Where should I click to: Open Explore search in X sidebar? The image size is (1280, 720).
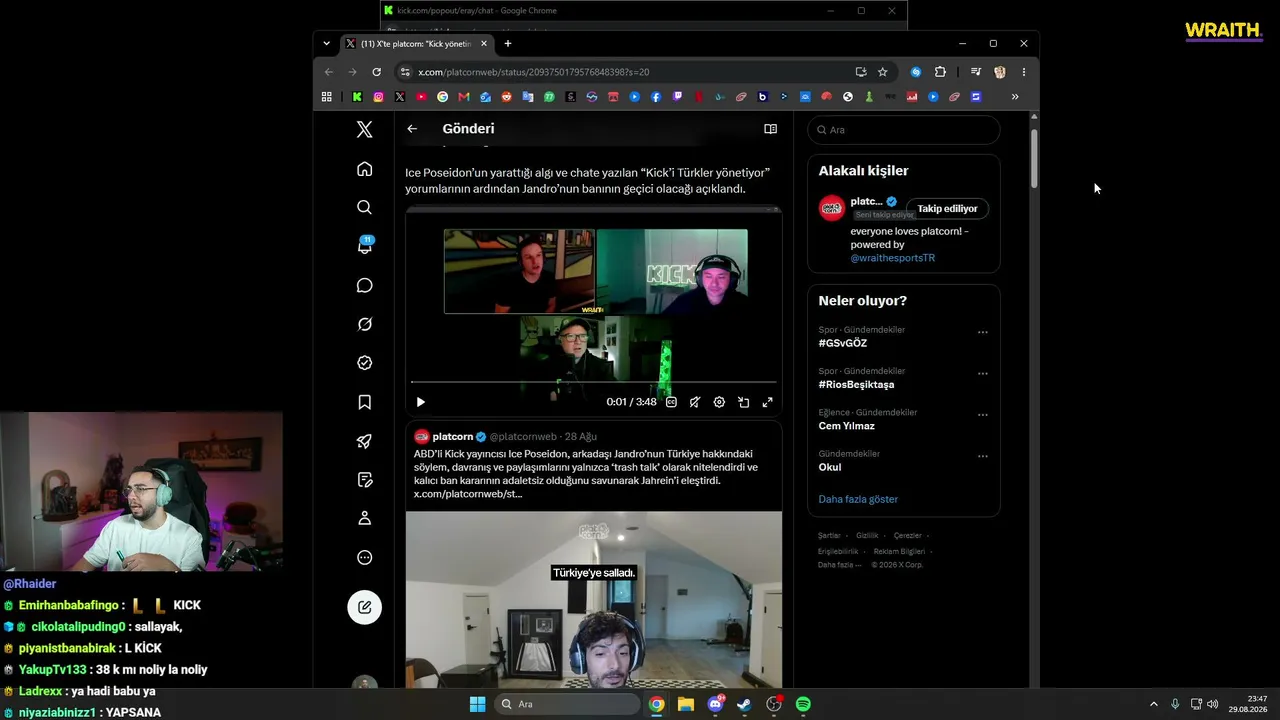(364, 207)
